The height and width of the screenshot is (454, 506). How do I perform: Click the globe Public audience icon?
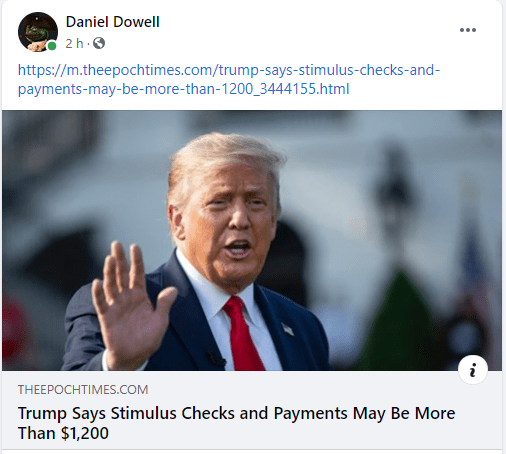click(x=99, y=43)
